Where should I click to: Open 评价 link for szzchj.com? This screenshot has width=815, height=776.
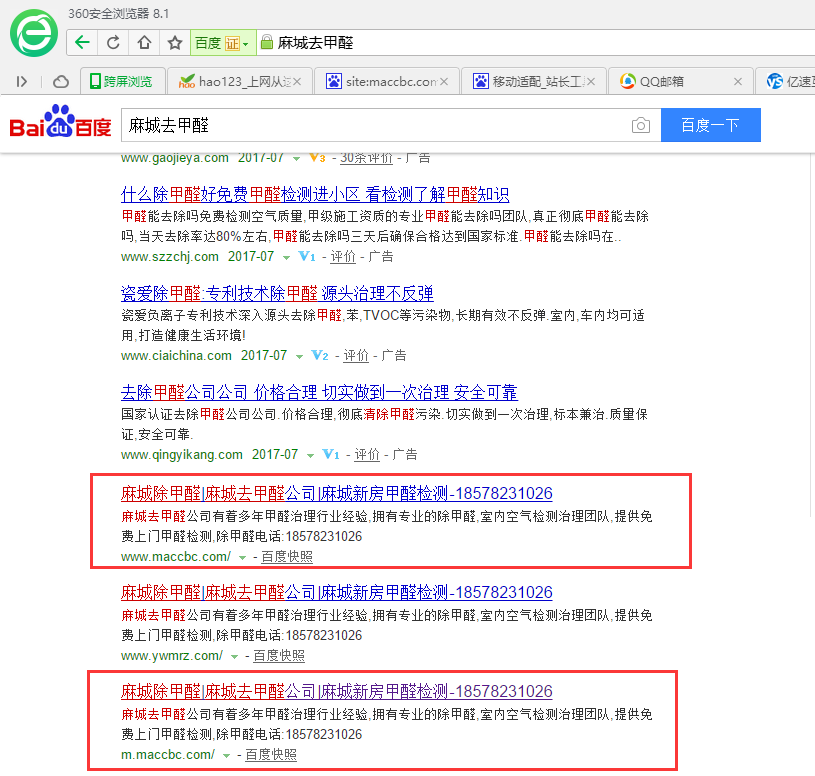[x=343, y=256]
